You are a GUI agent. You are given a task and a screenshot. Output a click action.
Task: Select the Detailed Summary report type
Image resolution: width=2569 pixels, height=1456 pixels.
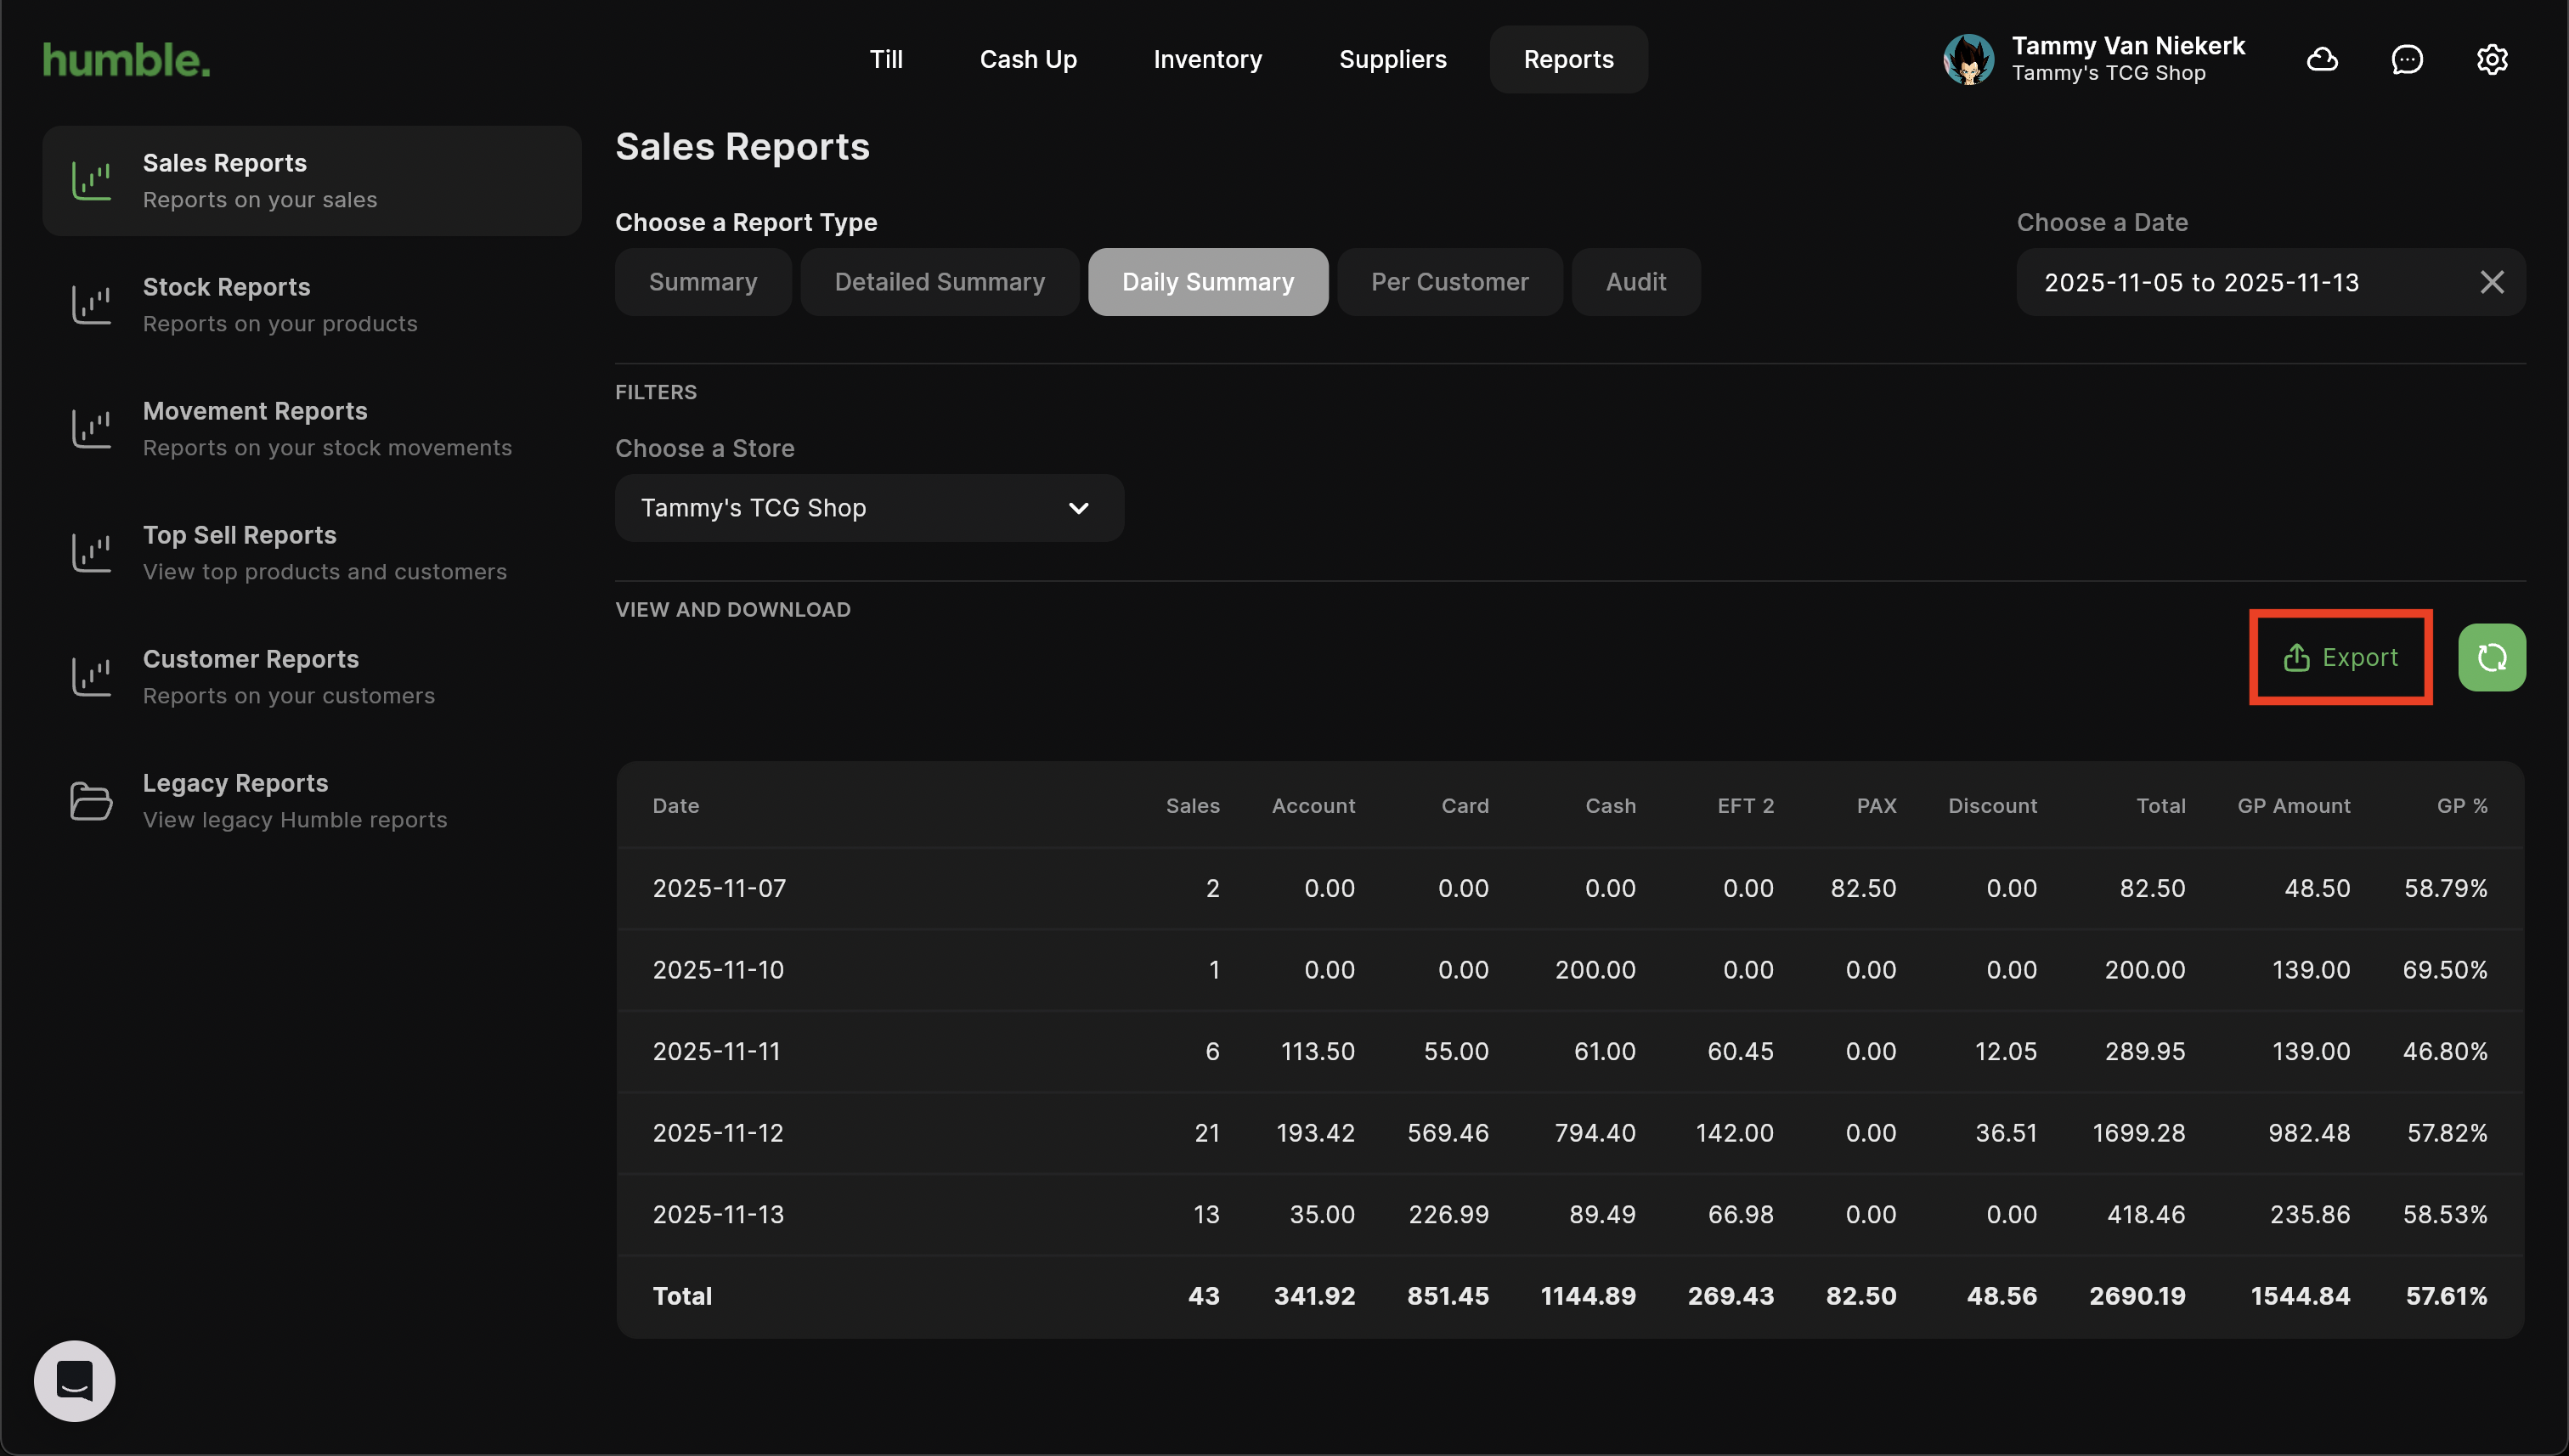[x=939, y=283]
